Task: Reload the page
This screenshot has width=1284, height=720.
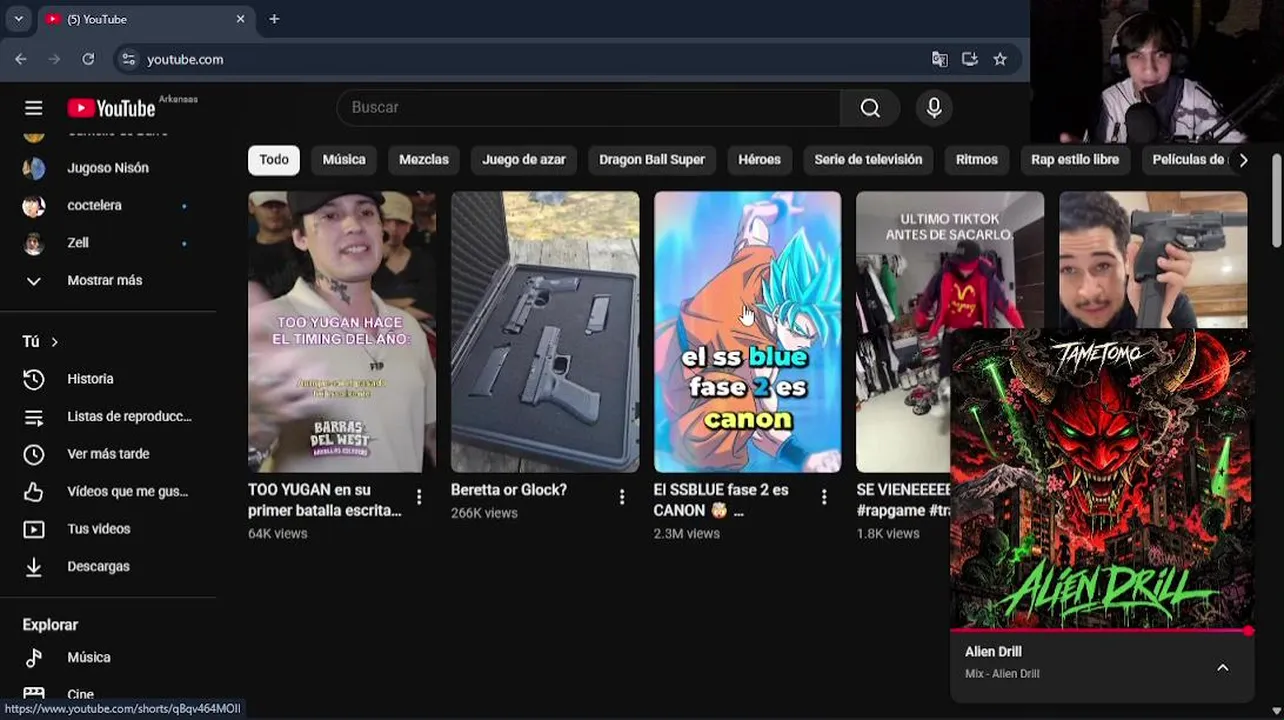Action: (88, 59)
